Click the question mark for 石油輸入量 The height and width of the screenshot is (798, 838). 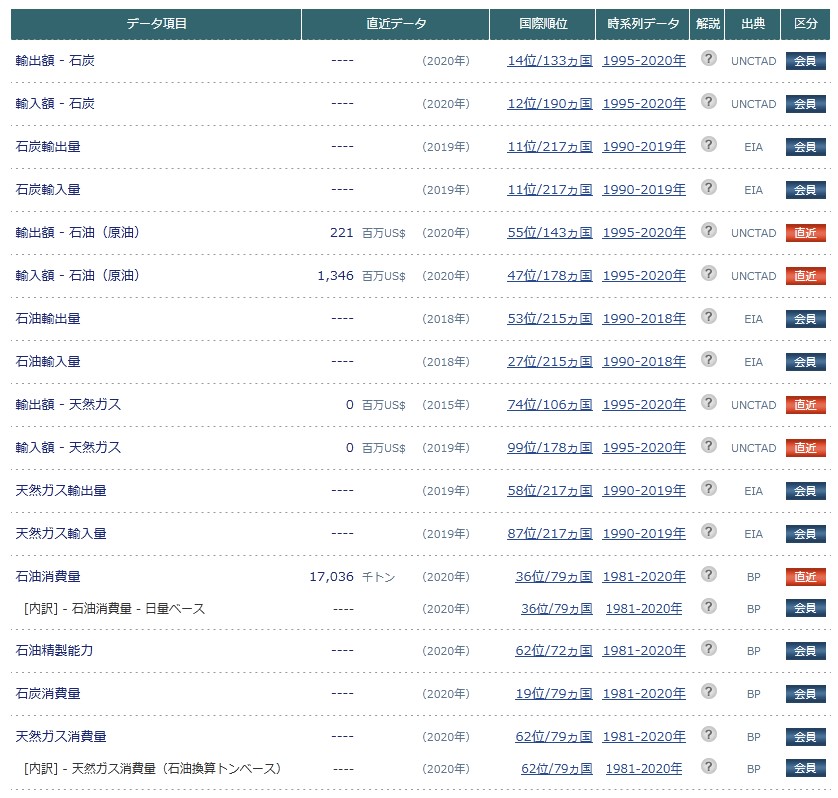pyautogui.click(x=708, y=360)
